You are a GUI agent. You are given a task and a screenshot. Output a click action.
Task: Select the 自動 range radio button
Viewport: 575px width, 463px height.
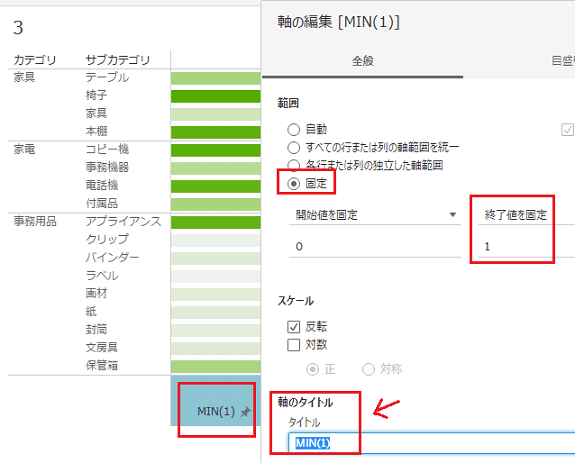tap(293, 129)
